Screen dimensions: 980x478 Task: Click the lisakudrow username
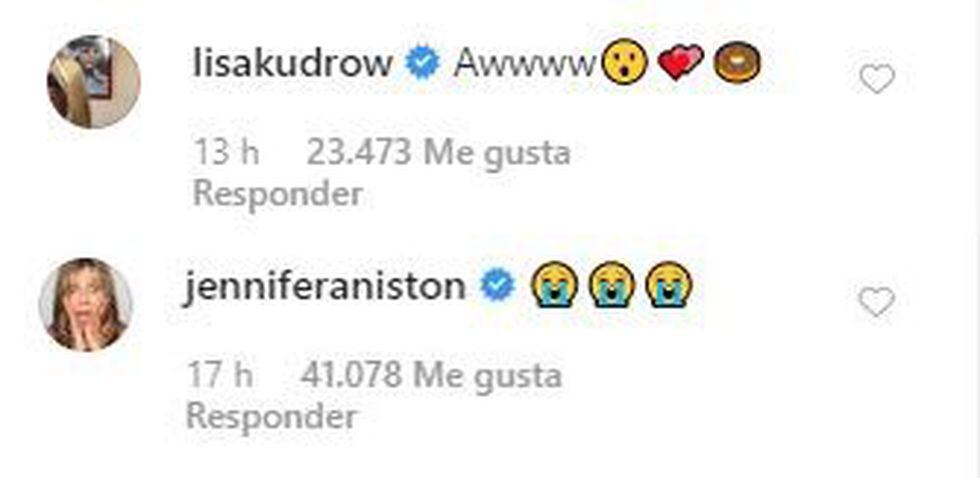click(292, 64)
